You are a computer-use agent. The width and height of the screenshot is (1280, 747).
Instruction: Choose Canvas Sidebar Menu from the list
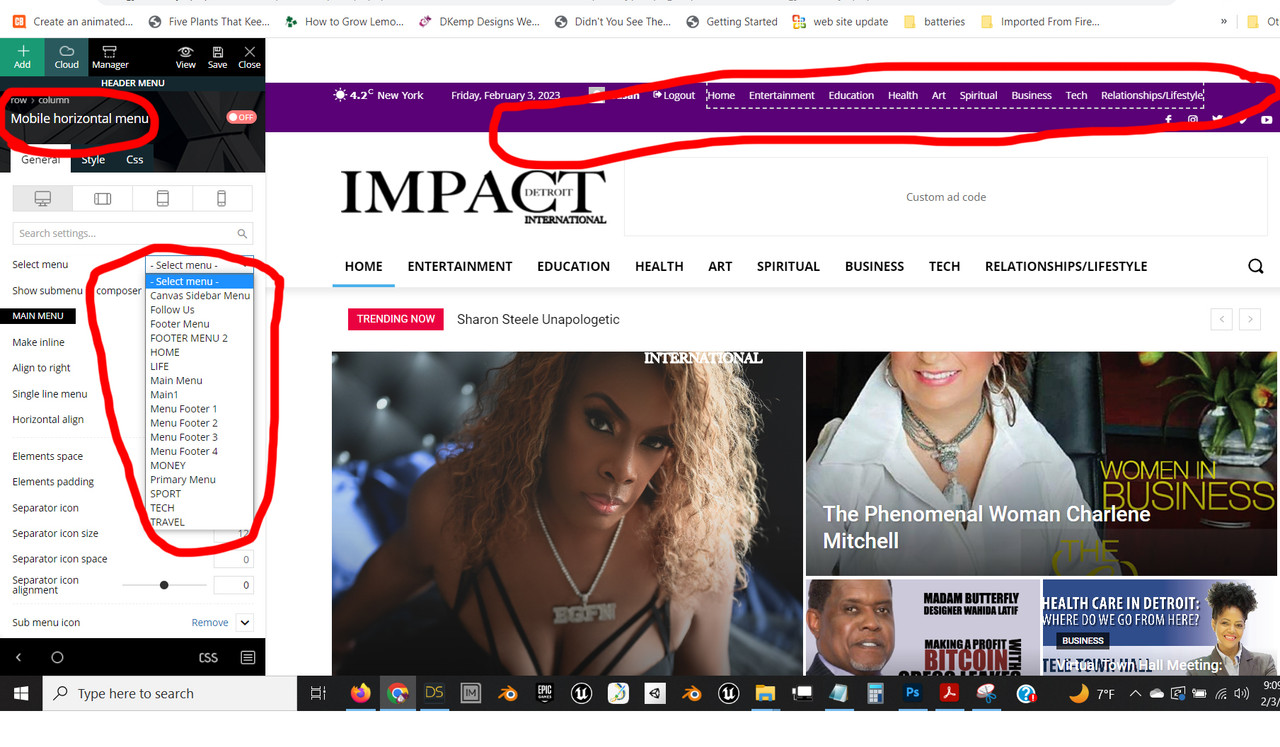(200, 296)
